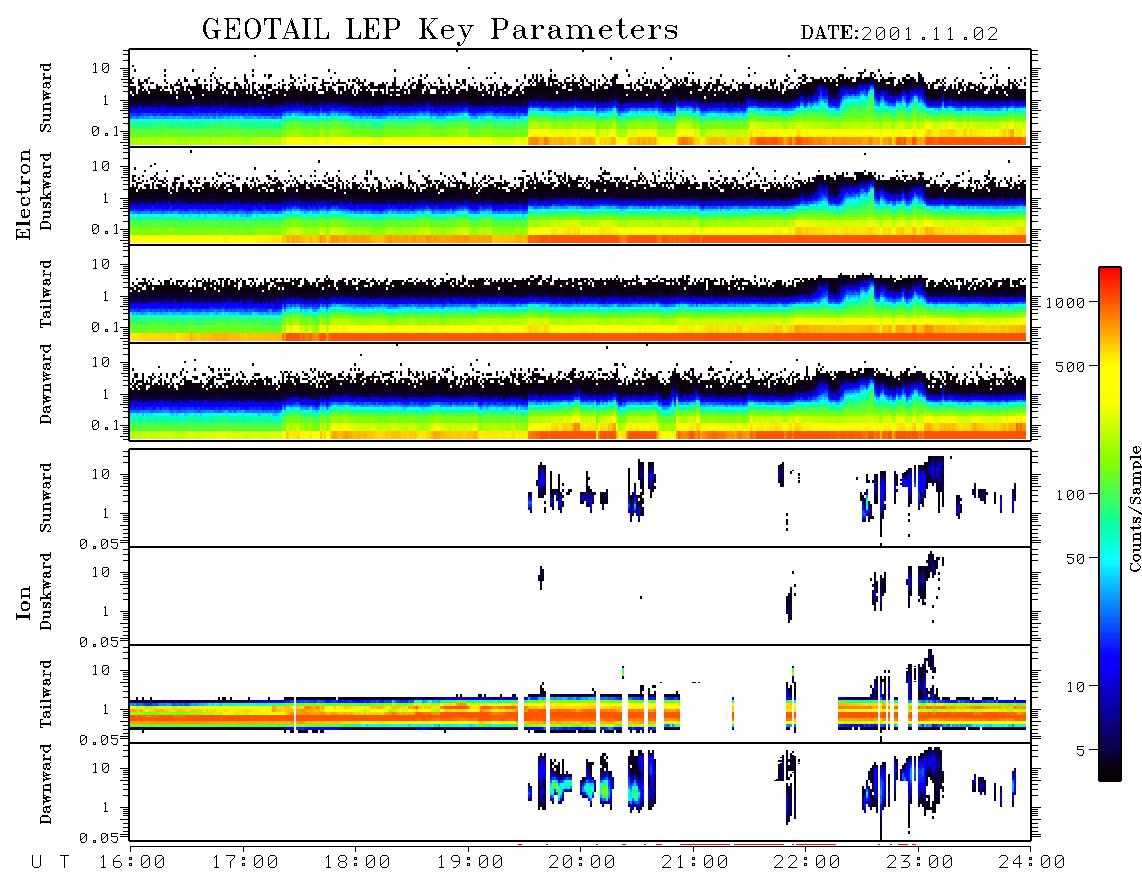Image resolution: width=1142 pixels, height=880 pixels.
Task: Click the vertical "Electron" group label
Action: point(24,194)
